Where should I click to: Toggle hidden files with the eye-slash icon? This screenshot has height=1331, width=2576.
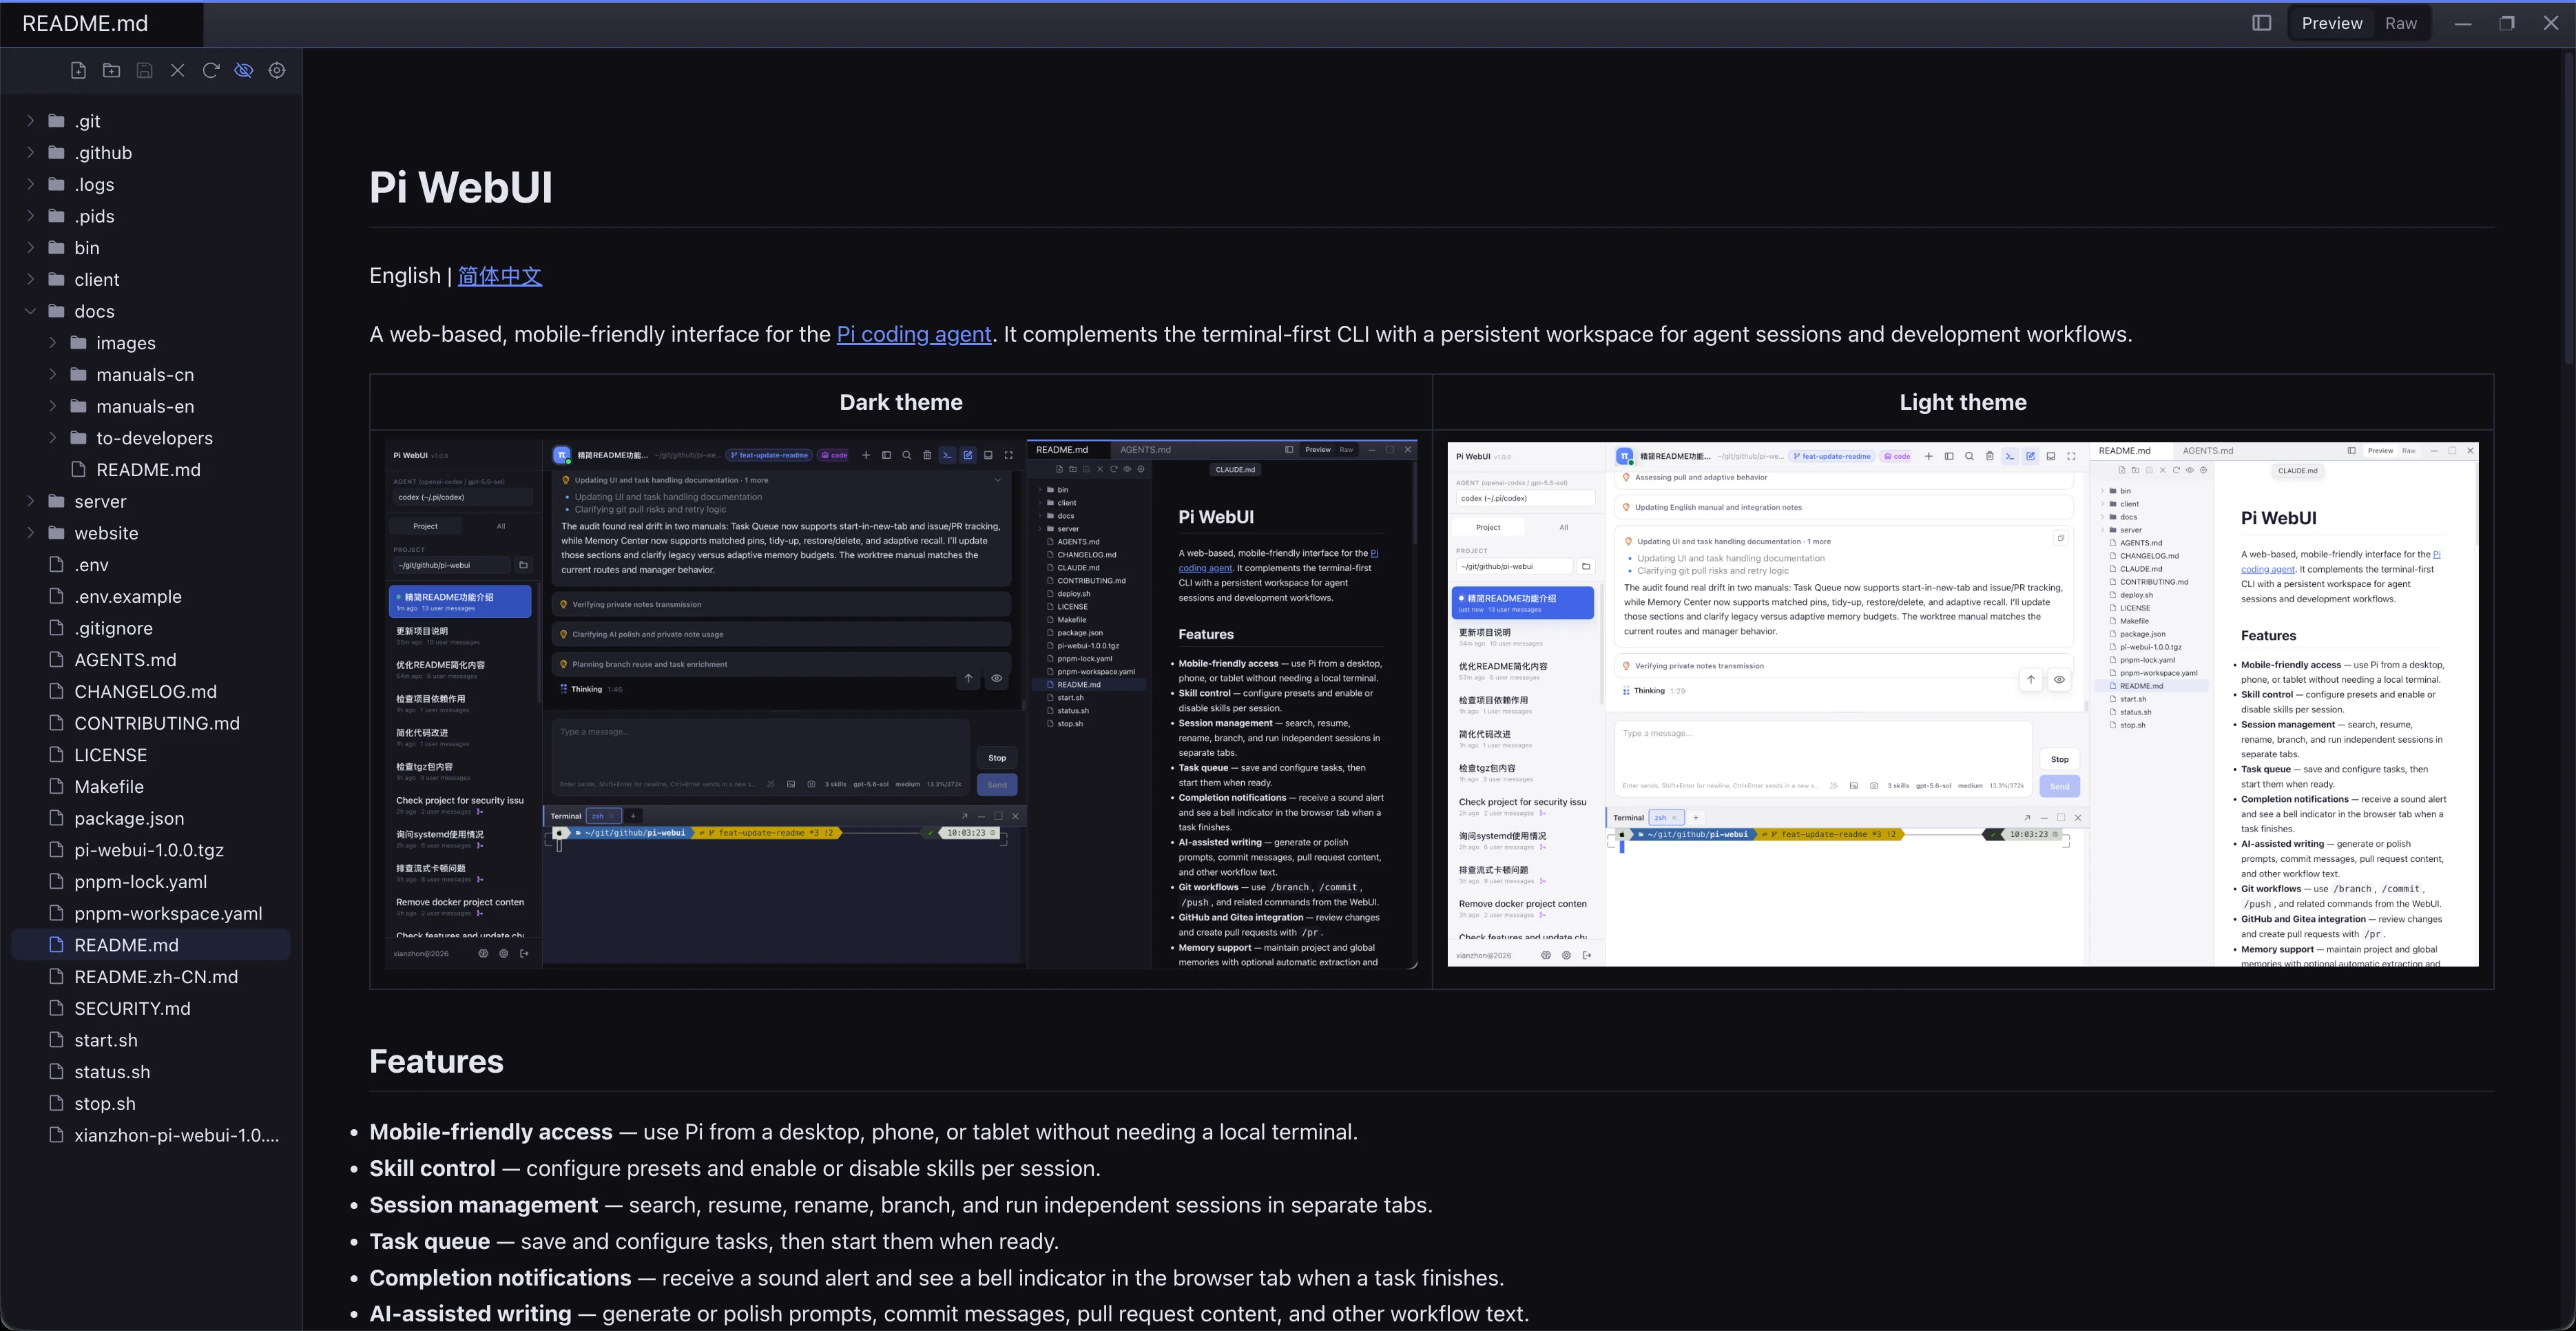(244, 70)
